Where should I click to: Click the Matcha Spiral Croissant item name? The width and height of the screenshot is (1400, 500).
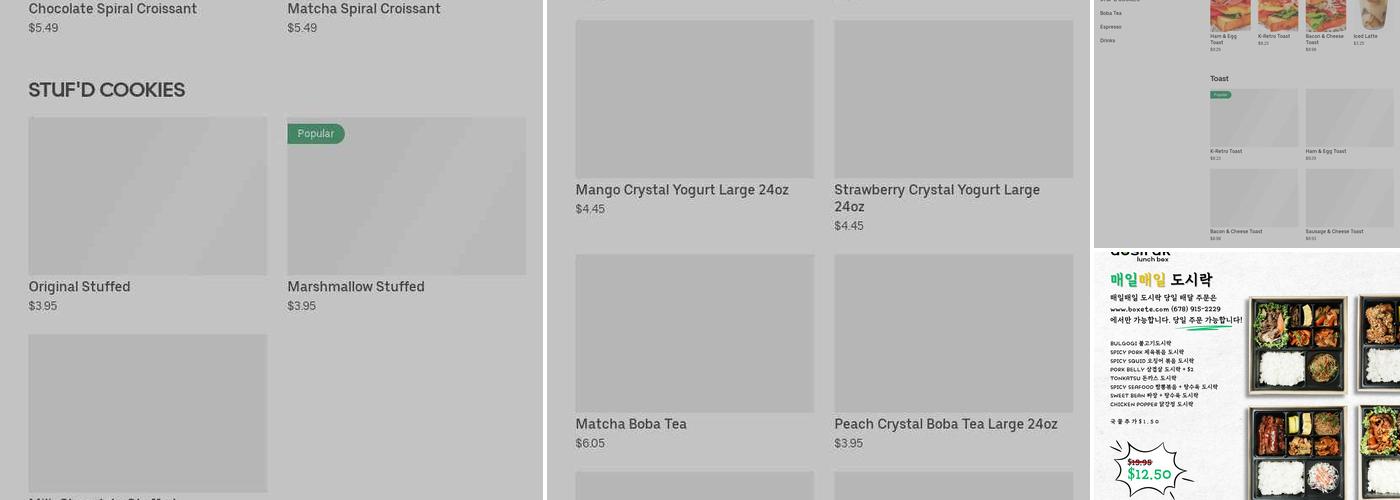click(x=364, y=9)
